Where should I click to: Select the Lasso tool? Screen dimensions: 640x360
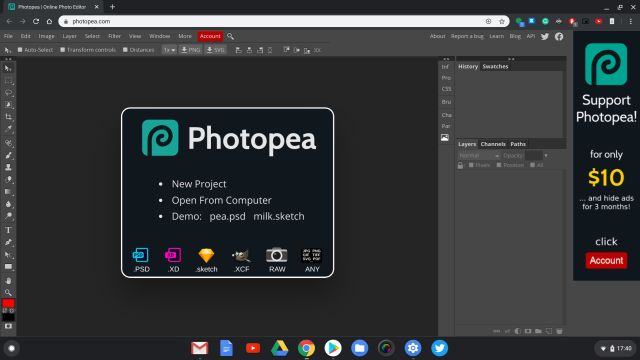click(8, 93)
